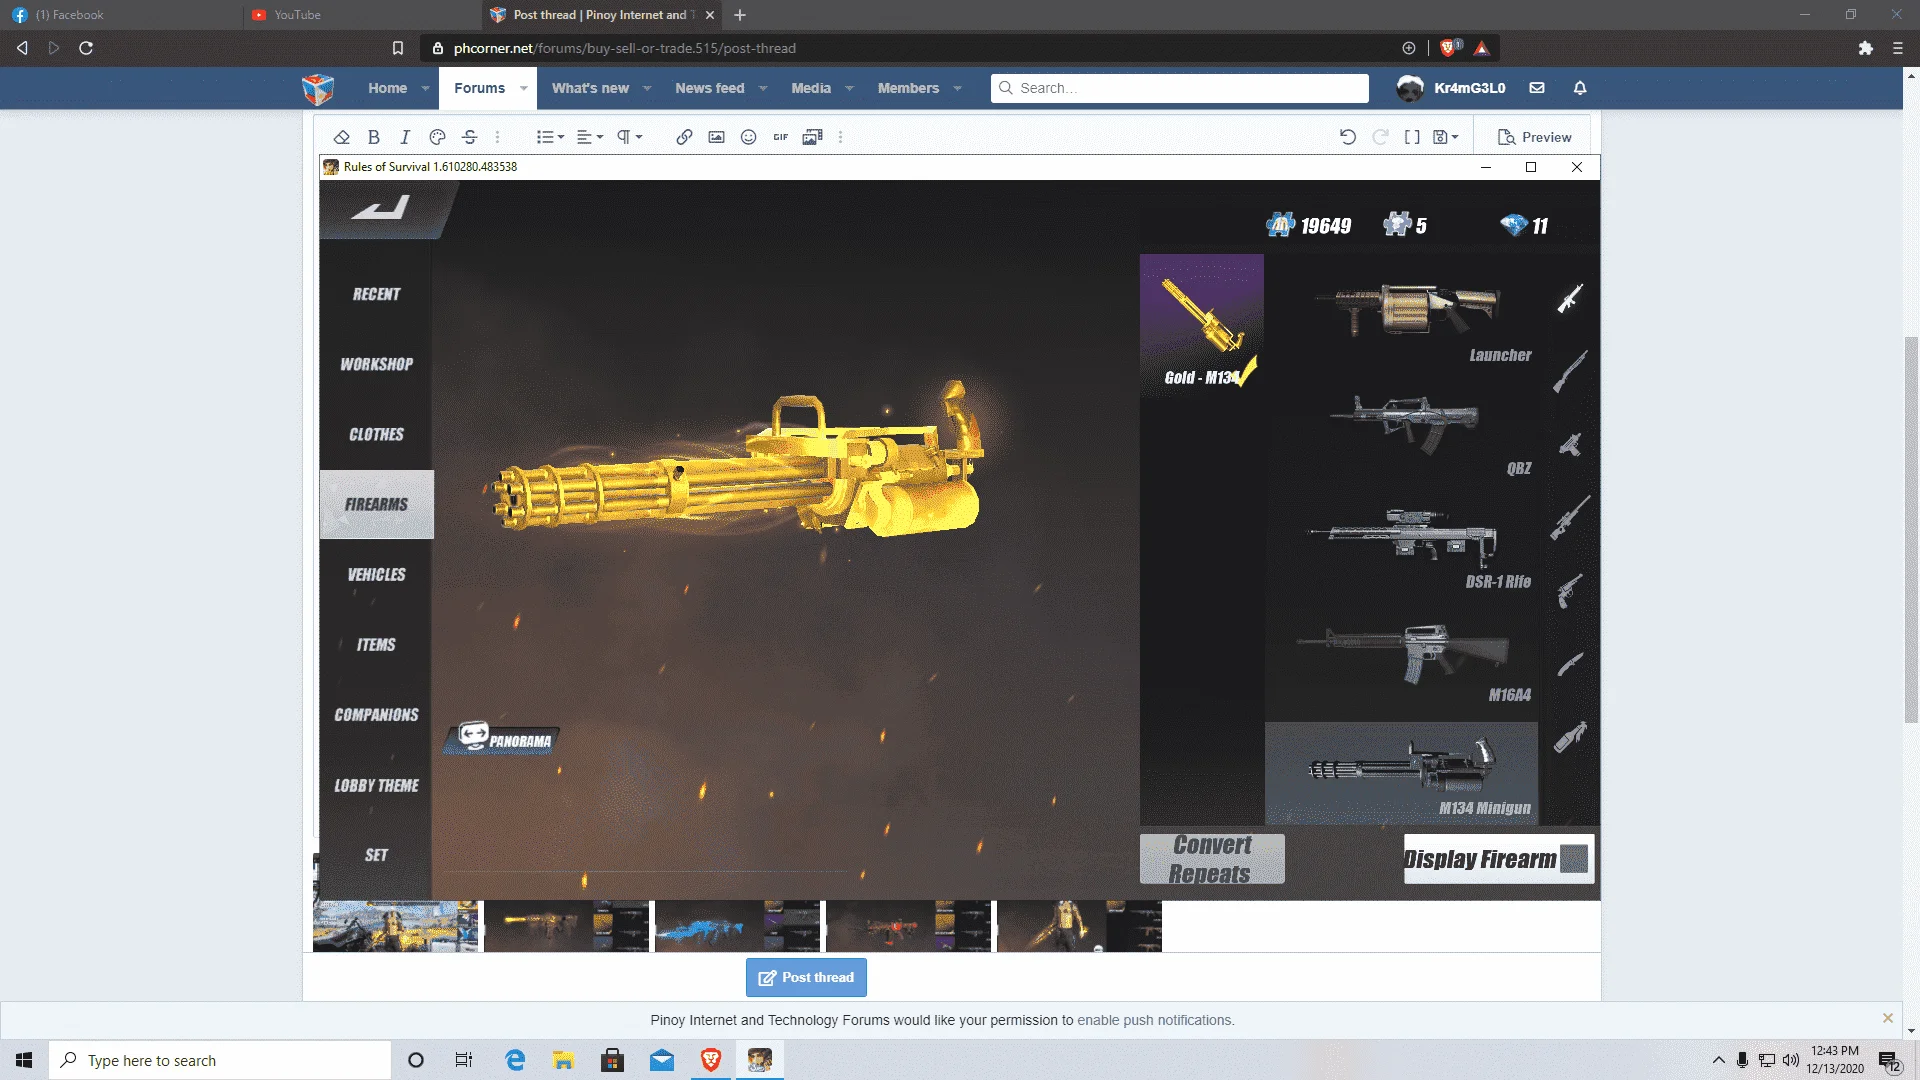Viewport: 1920px width, 1080px height.
Task: Open the first attachment thumbnail
Action: tap(396, 926)
